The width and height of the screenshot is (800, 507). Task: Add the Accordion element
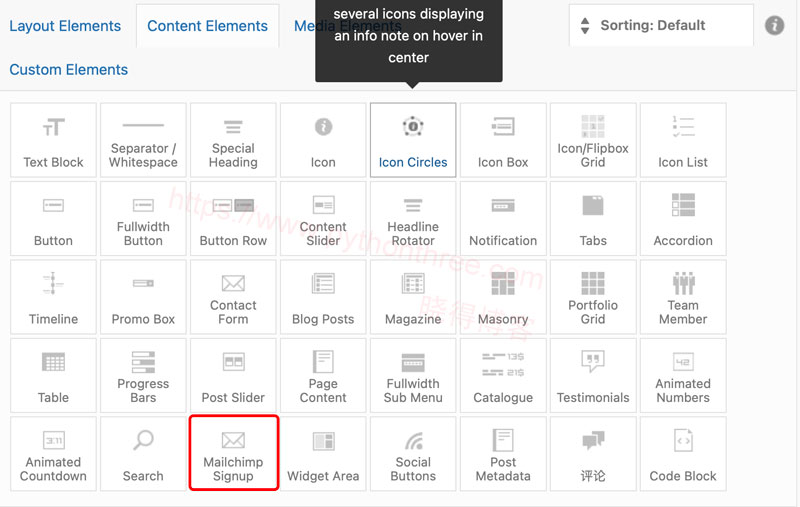coord(683,218)
